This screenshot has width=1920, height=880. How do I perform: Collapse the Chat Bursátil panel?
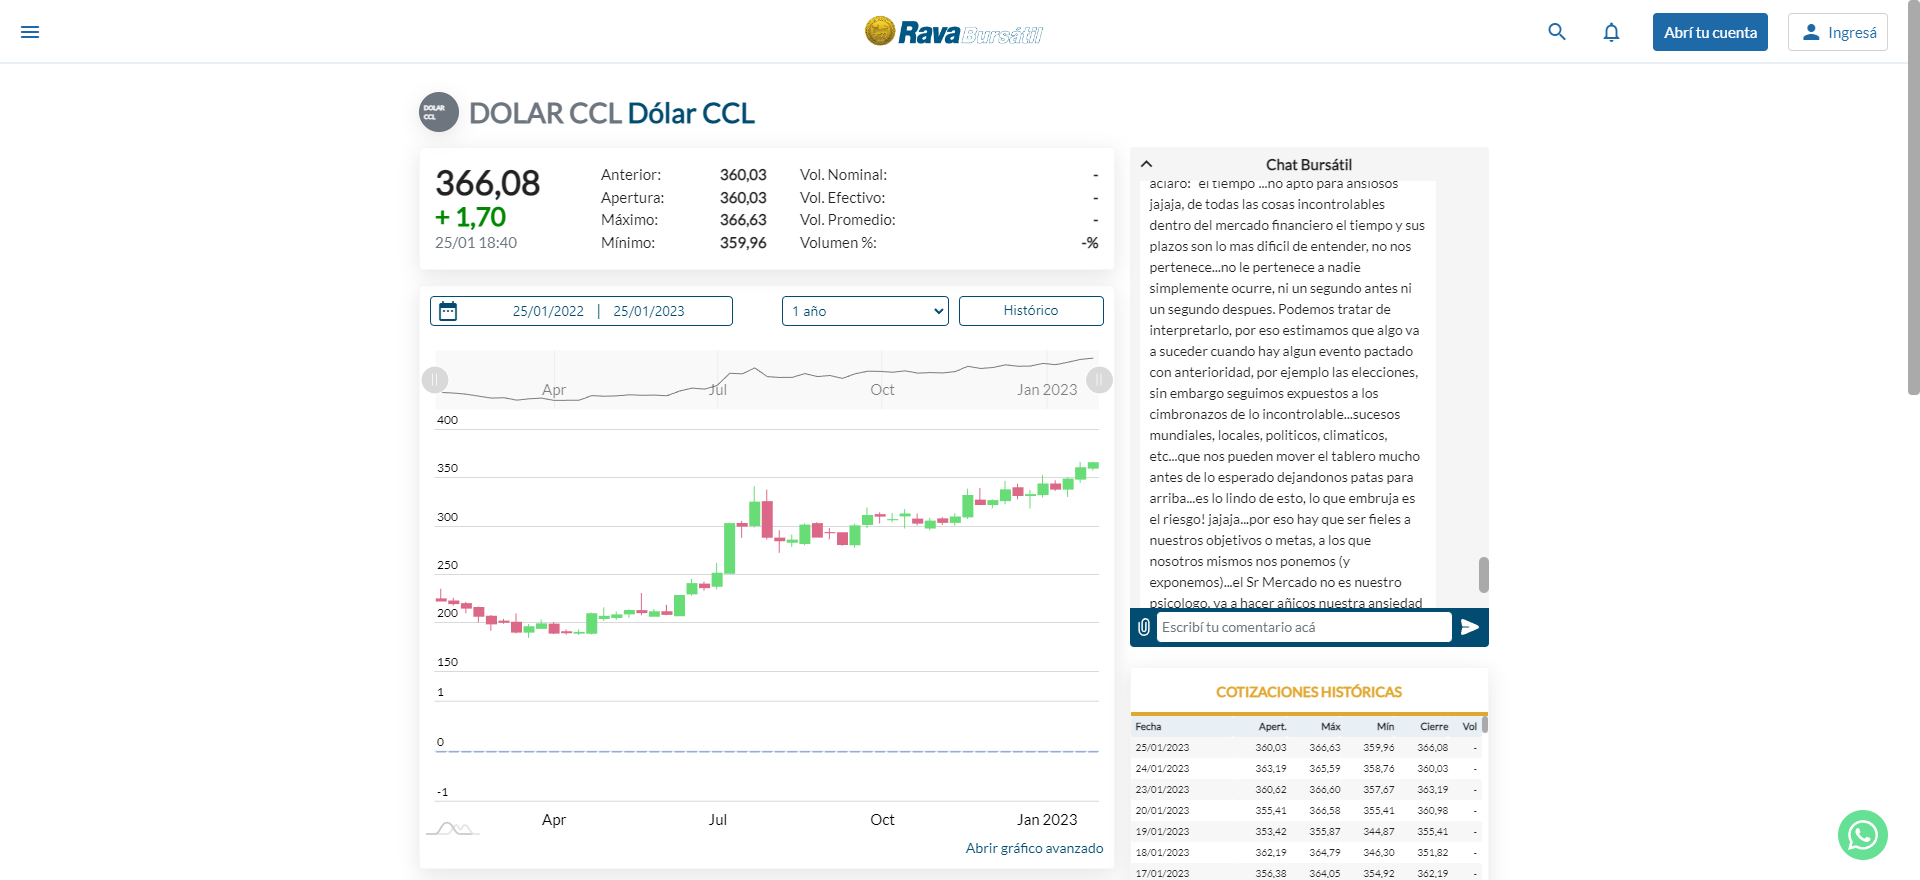1147,164
